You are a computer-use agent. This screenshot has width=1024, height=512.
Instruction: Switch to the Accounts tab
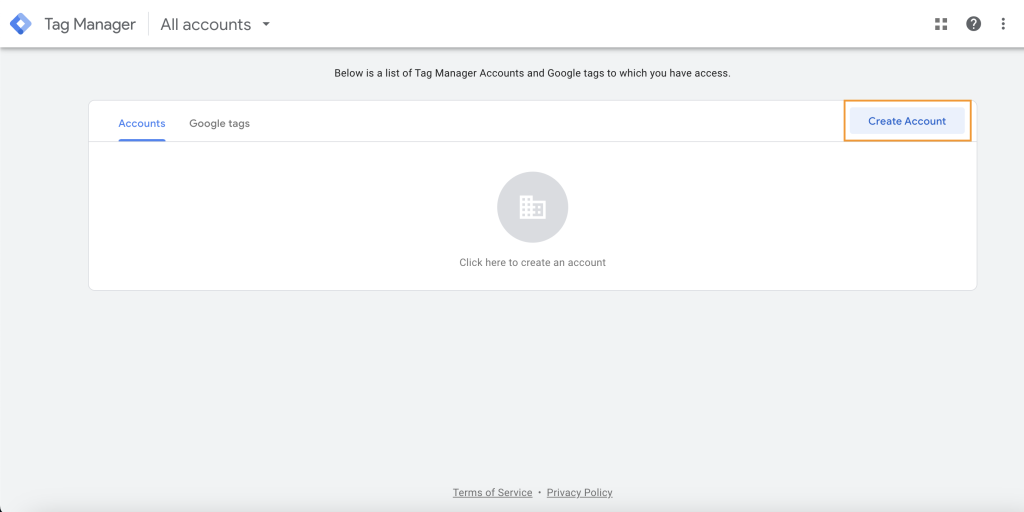click(x=142, y=123)
